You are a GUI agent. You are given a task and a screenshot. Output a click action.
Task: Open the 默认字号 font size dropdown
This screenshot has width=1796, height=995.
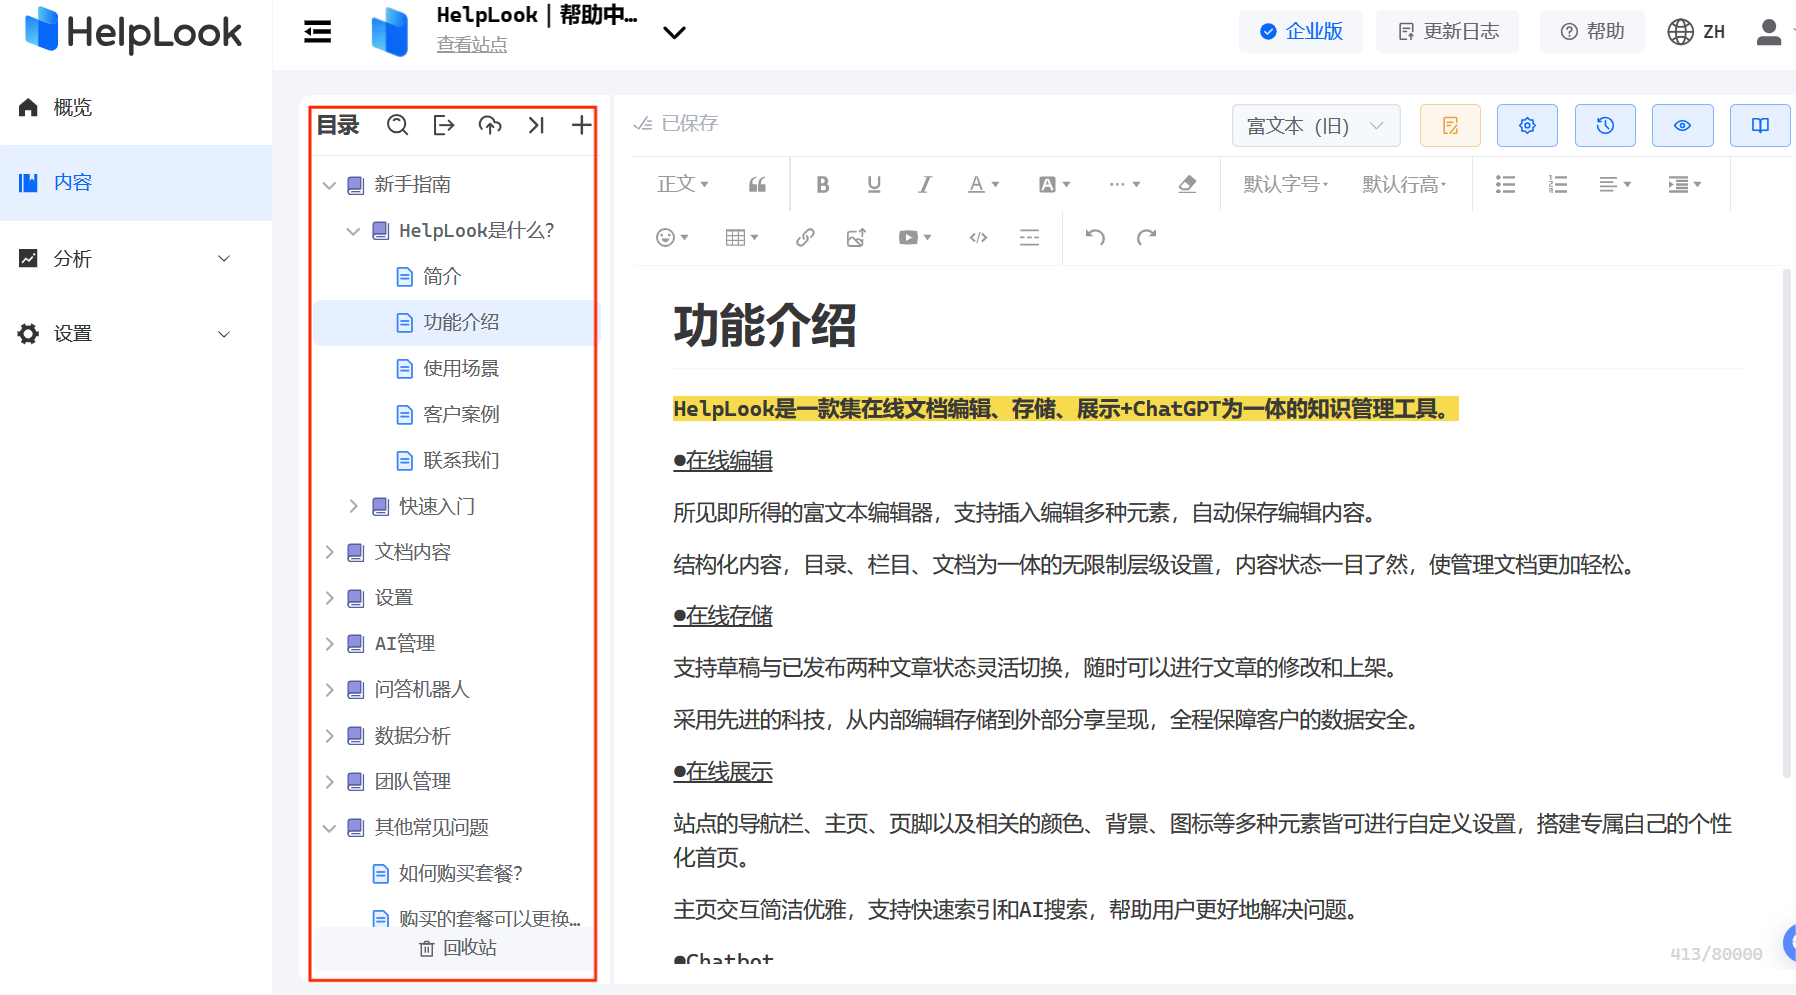click(x=1286, y=184)
